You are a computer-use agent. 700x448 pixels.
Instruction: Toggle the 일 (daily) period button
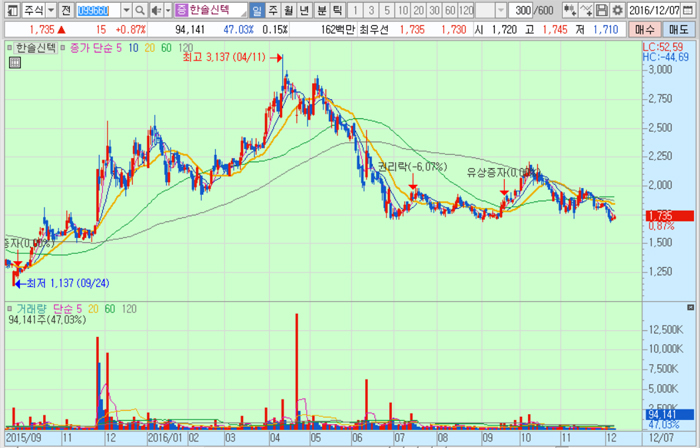pyautogui.click(x=257, y=10)
